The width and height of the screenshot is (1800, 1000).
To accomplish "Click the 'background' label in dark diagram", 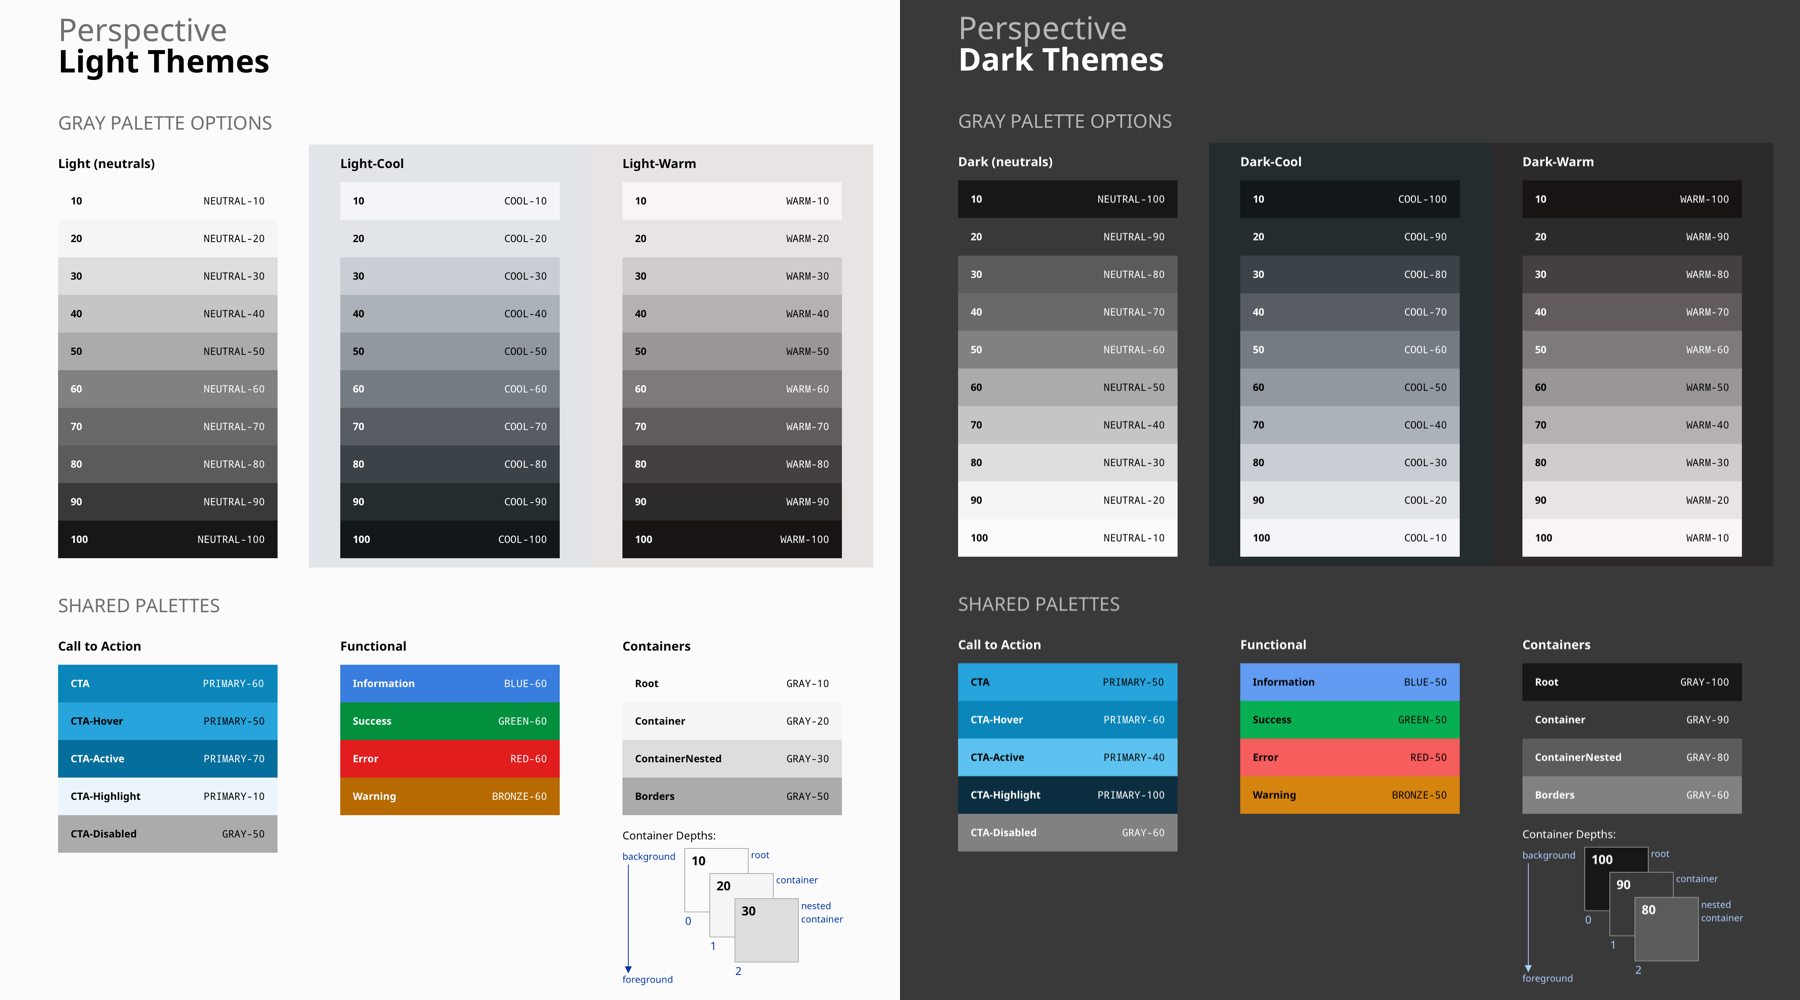I will coord(1548,855).
